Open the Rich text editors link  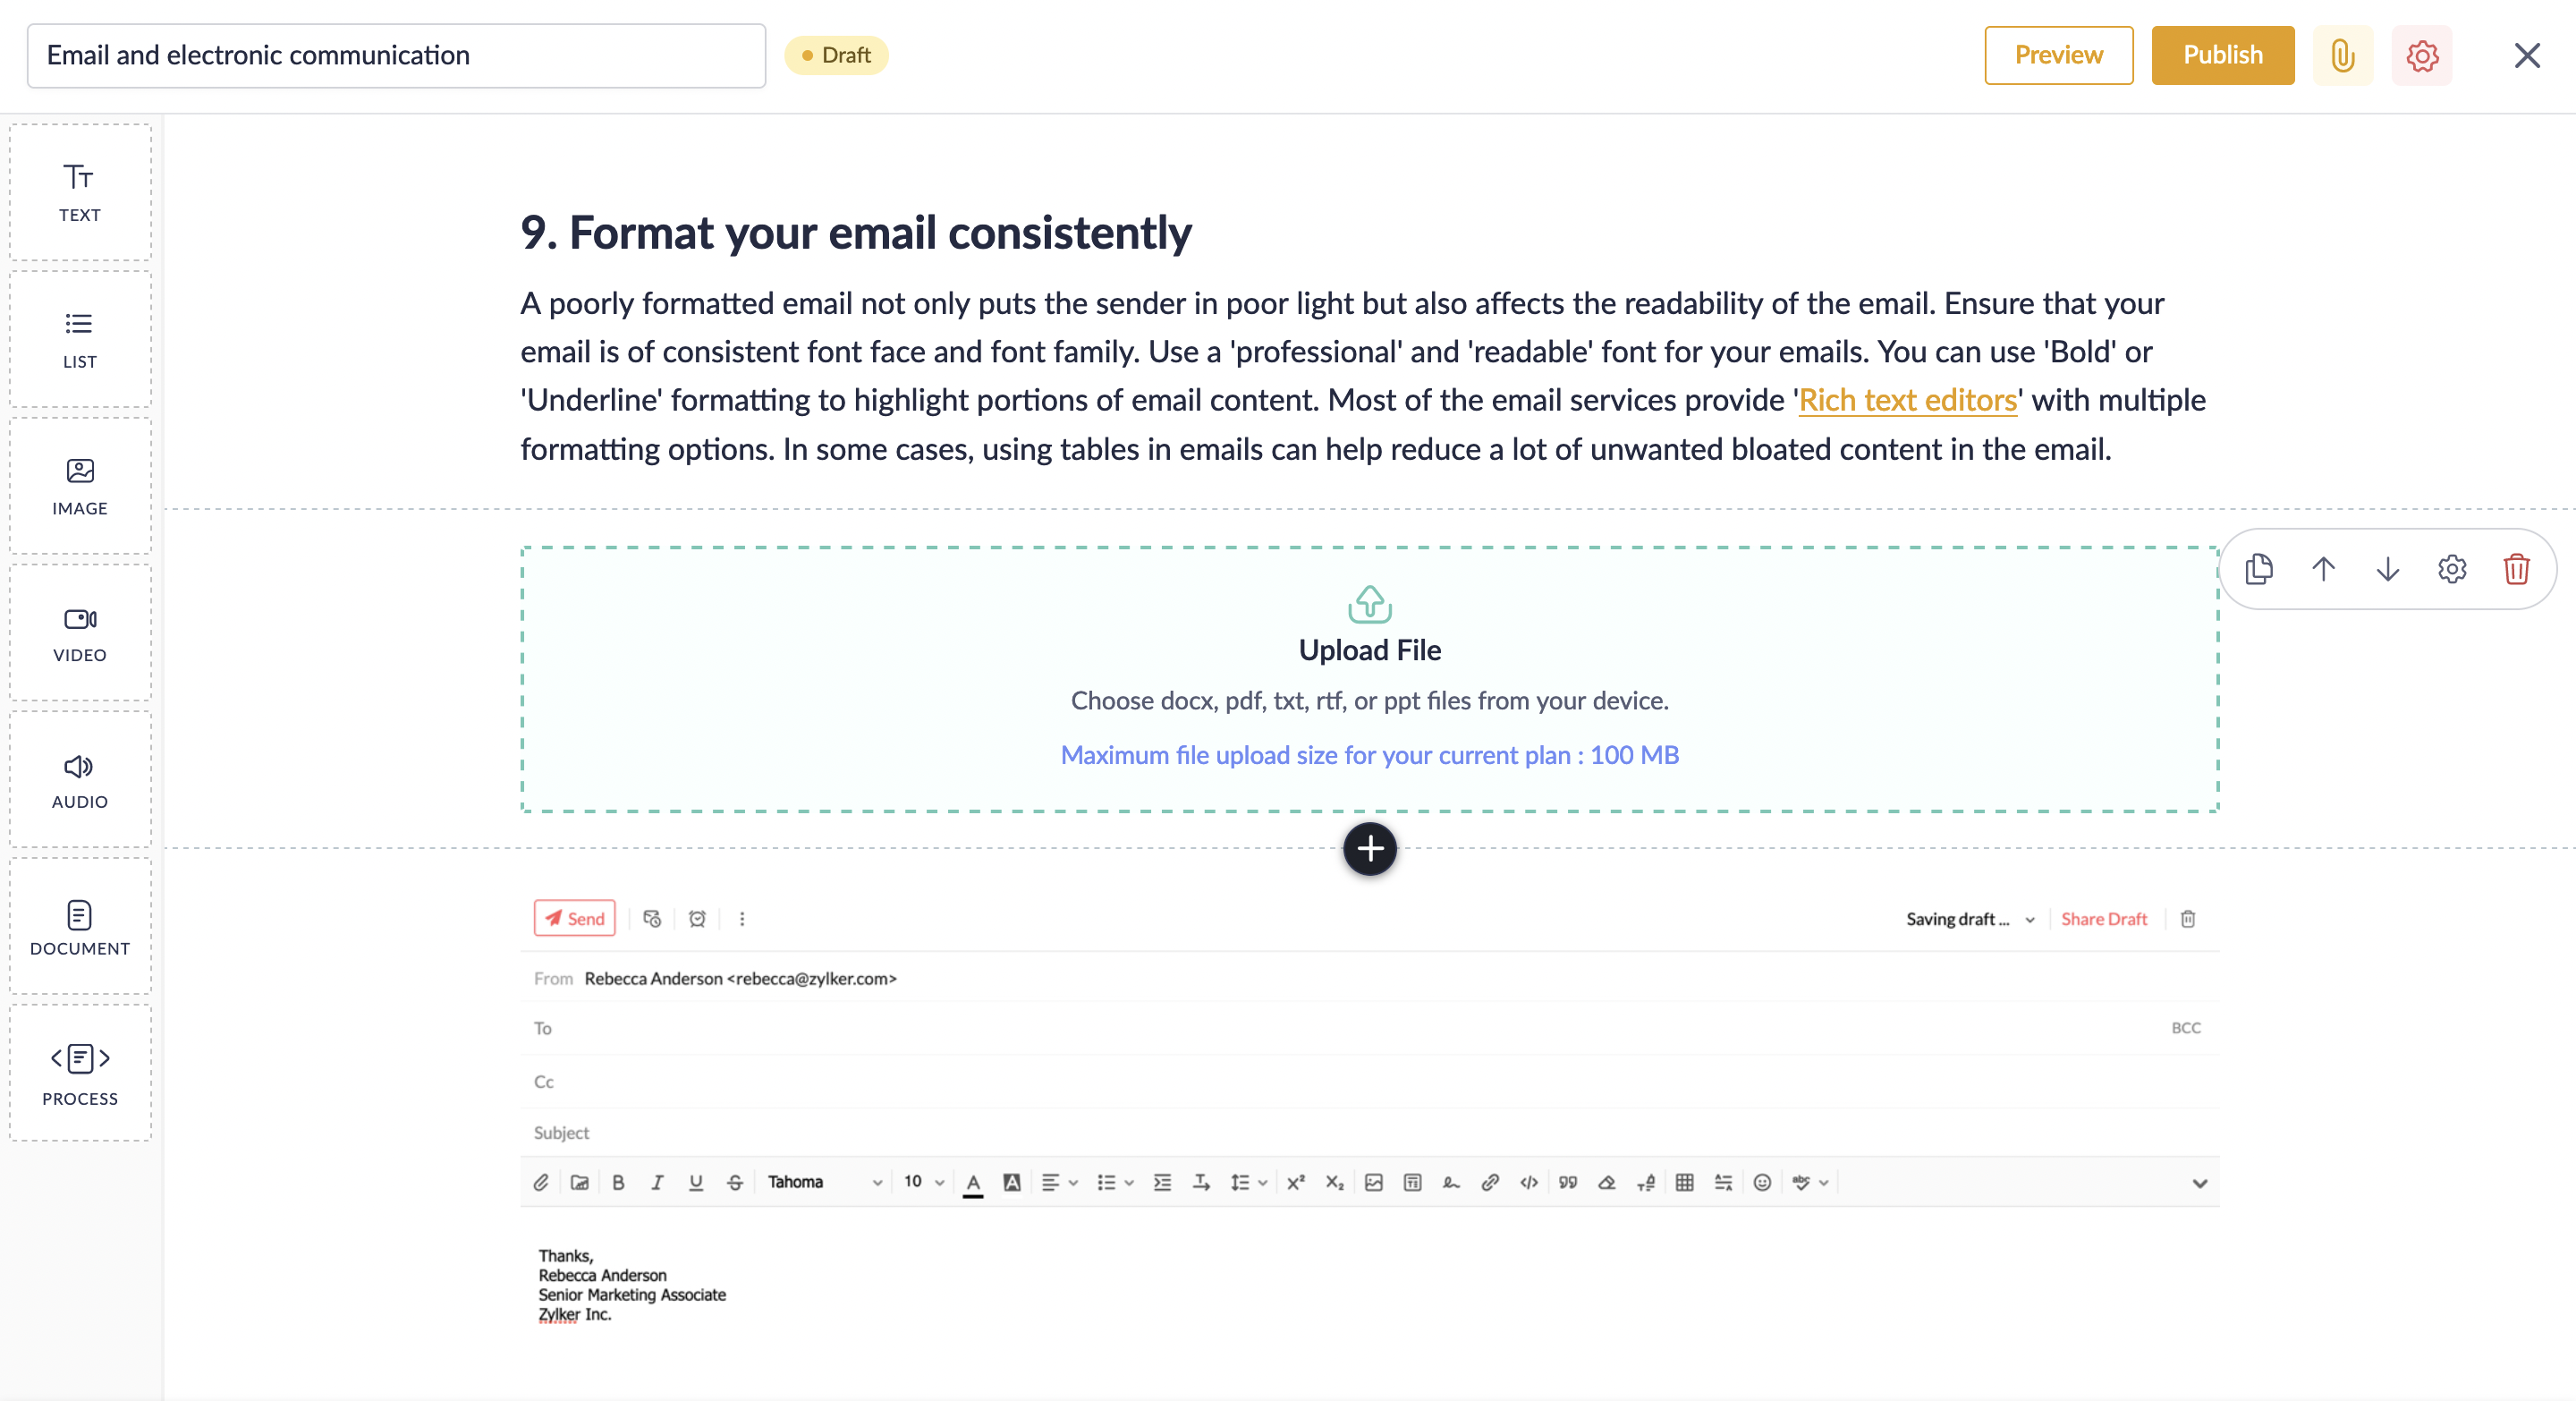point(1907,400)
